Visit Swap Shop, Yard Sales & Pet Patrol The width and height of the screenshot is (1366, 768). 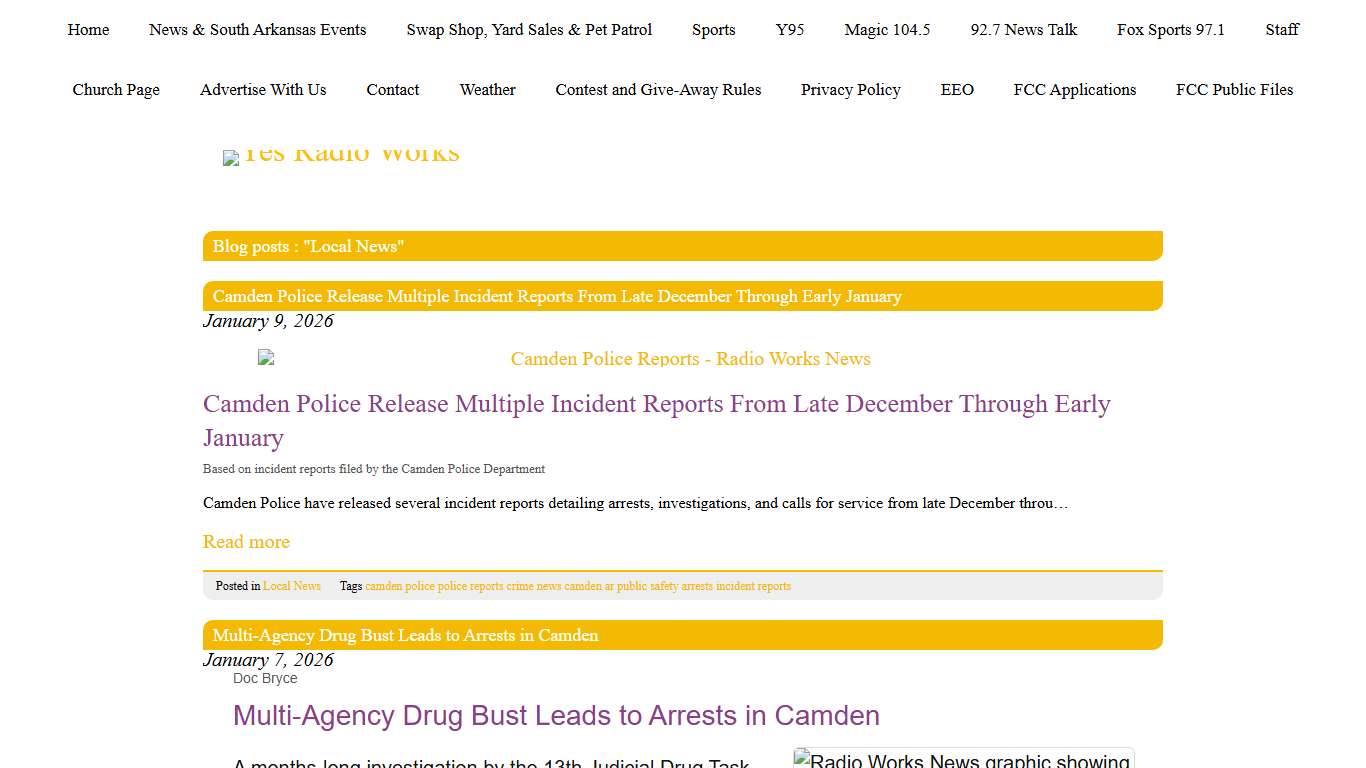click(529, 30)
